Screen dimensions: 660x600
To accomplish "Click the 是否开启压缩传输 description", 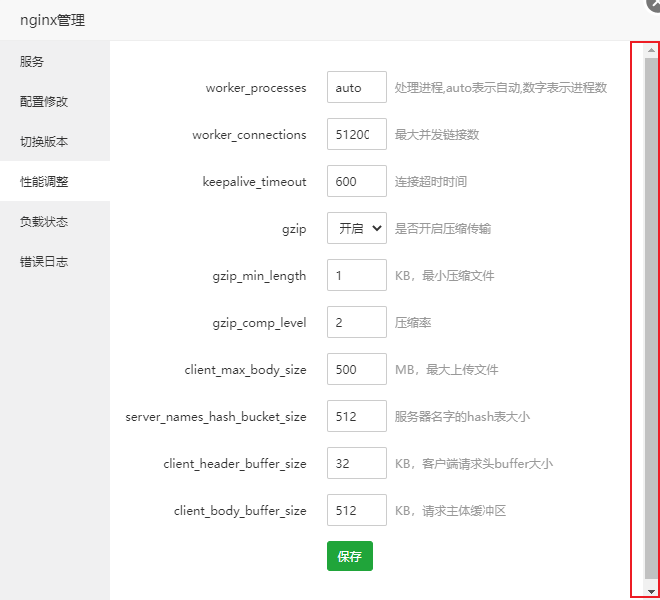I will [443, 229].
